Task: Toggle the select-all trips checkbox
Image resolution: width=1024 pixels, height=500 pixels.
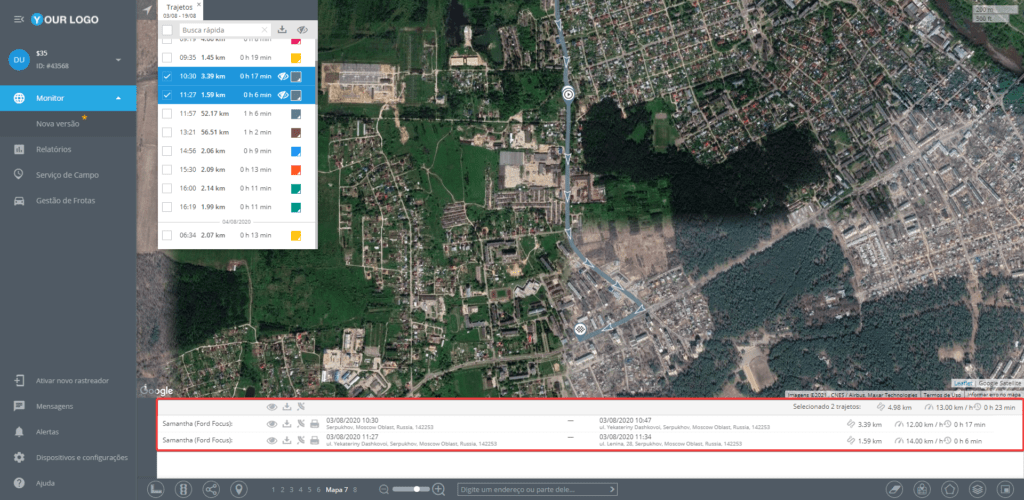Action: pos(168,30)
